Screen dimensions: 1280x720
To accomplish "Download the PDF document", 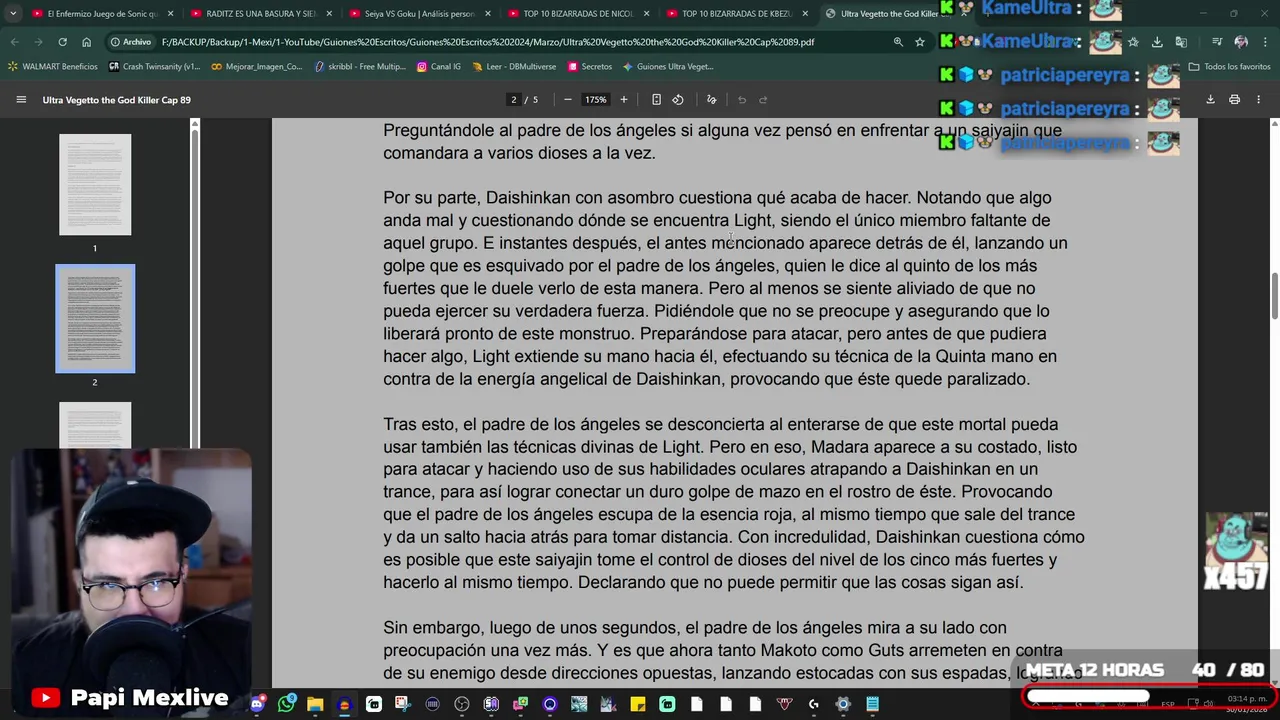I will pyautogui.click(x=1210, y=100).
